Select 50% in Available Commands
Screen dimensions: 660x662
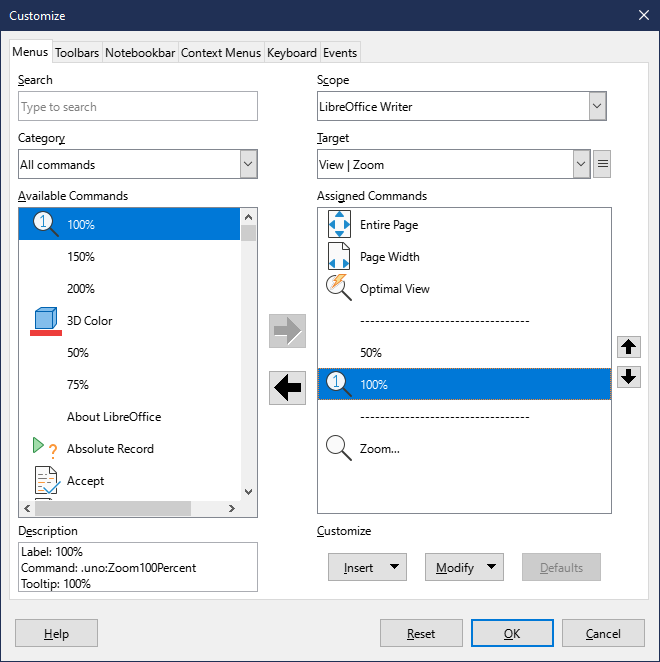coord(129,353)
